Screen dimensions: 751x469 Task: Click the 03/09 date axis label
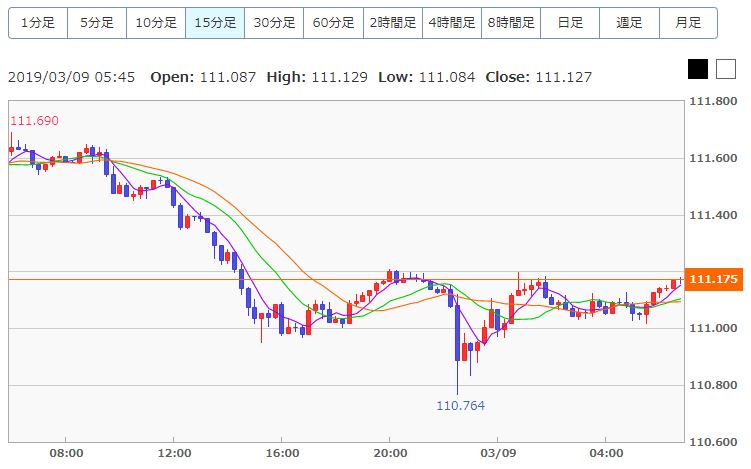pos(497,453)
